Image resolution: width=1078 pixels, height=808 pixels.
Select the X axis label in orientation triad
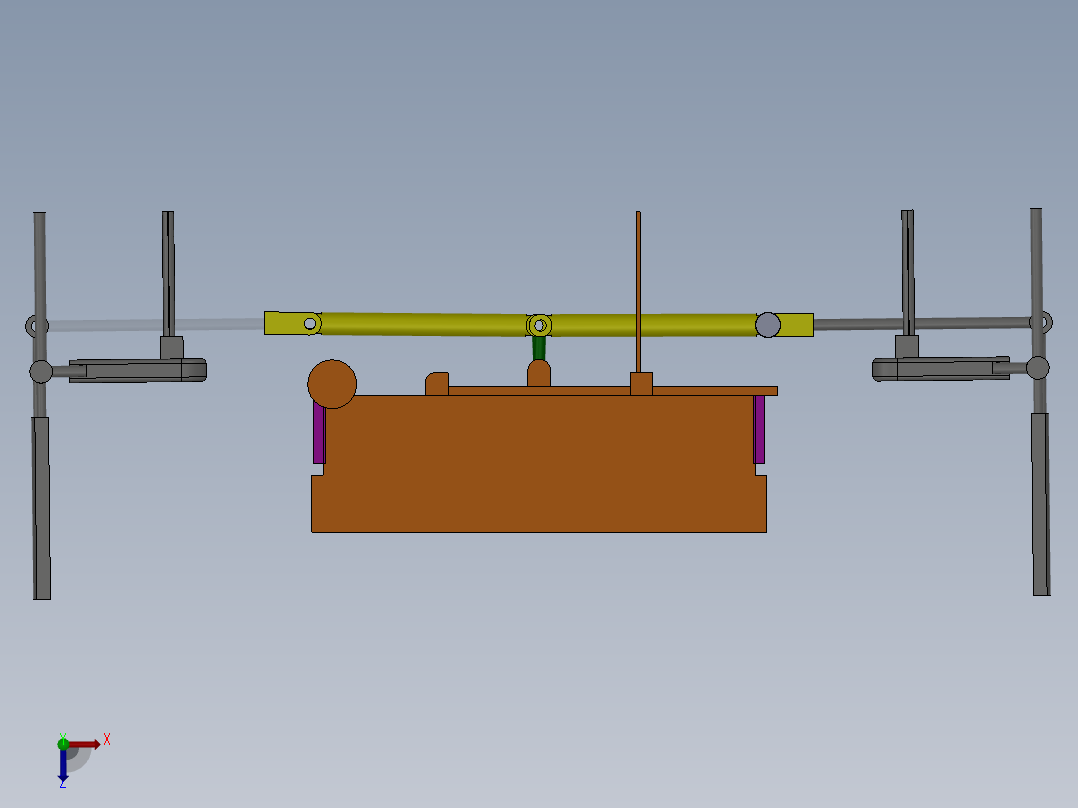coord(107,738)
